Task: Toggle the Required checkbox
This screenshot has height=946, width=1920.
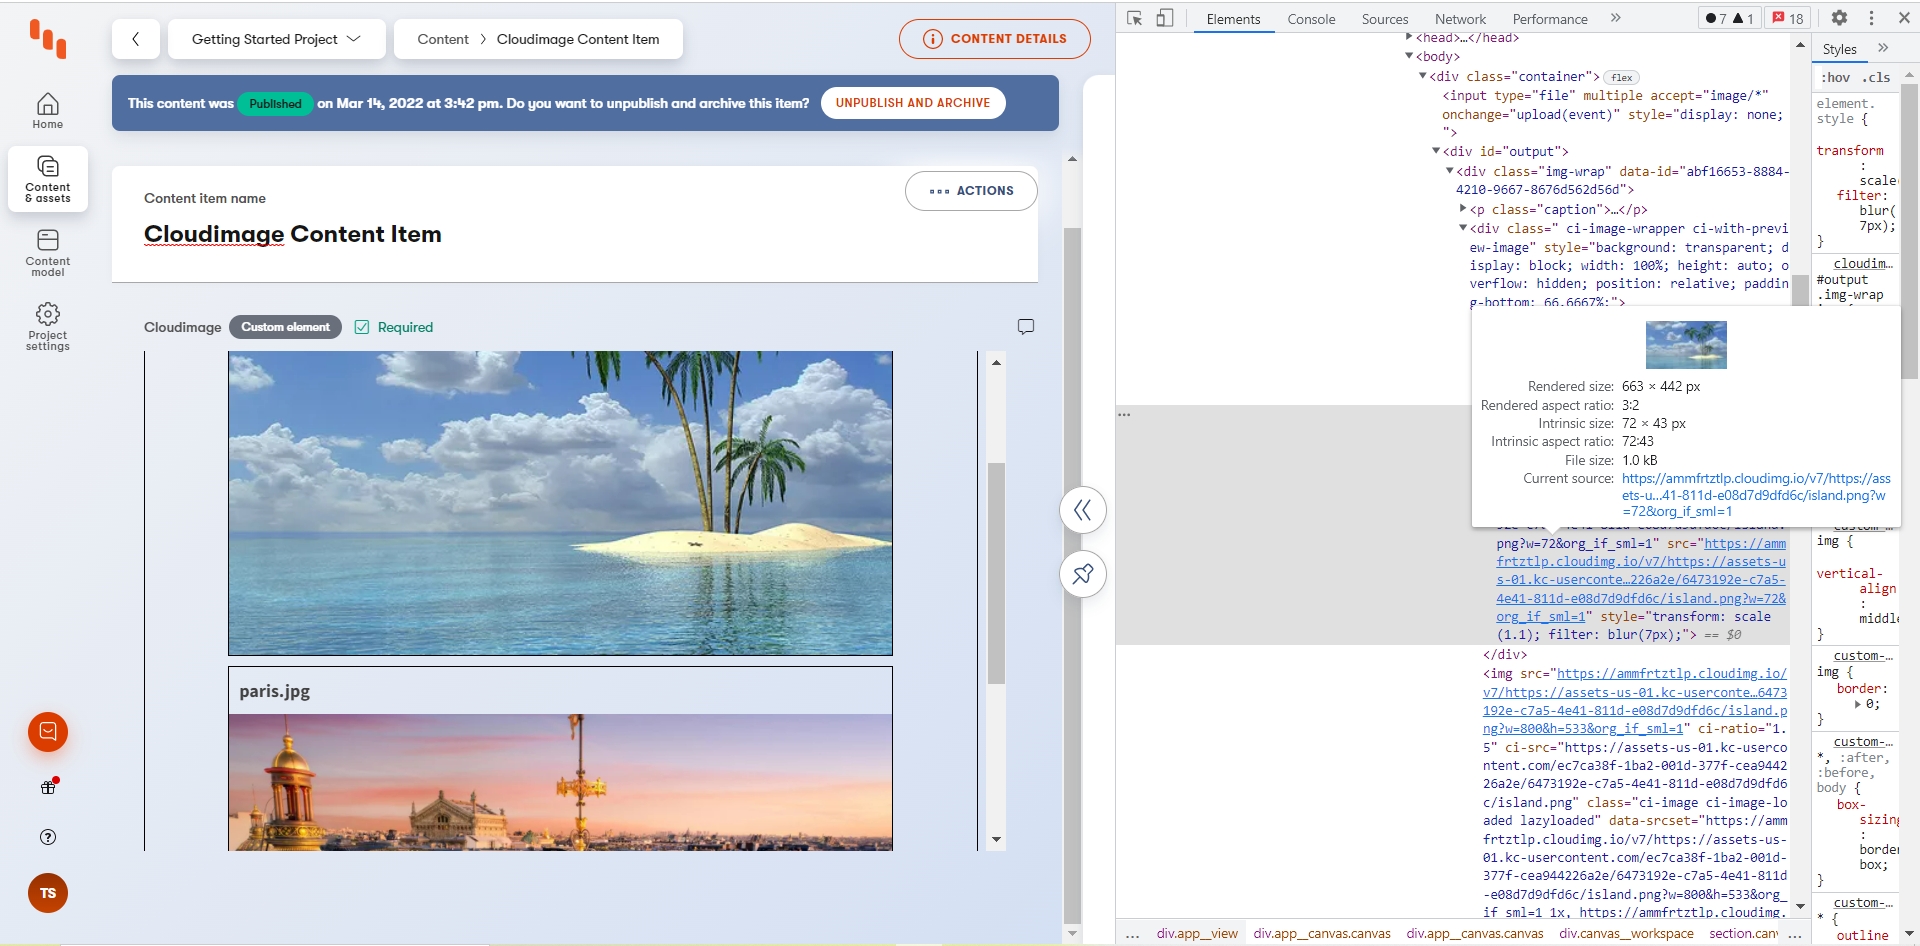Action: coord(362,327)
